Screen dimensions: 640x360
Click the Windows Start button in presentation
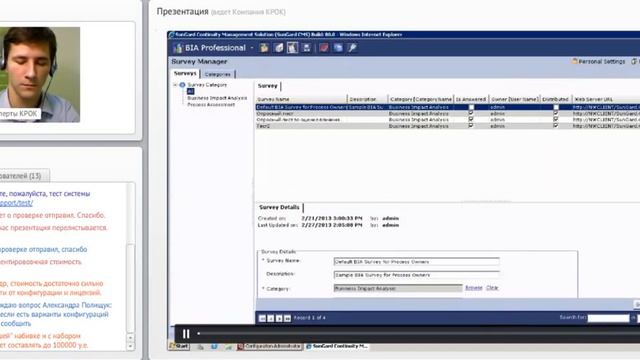click(x=180, y=346)
